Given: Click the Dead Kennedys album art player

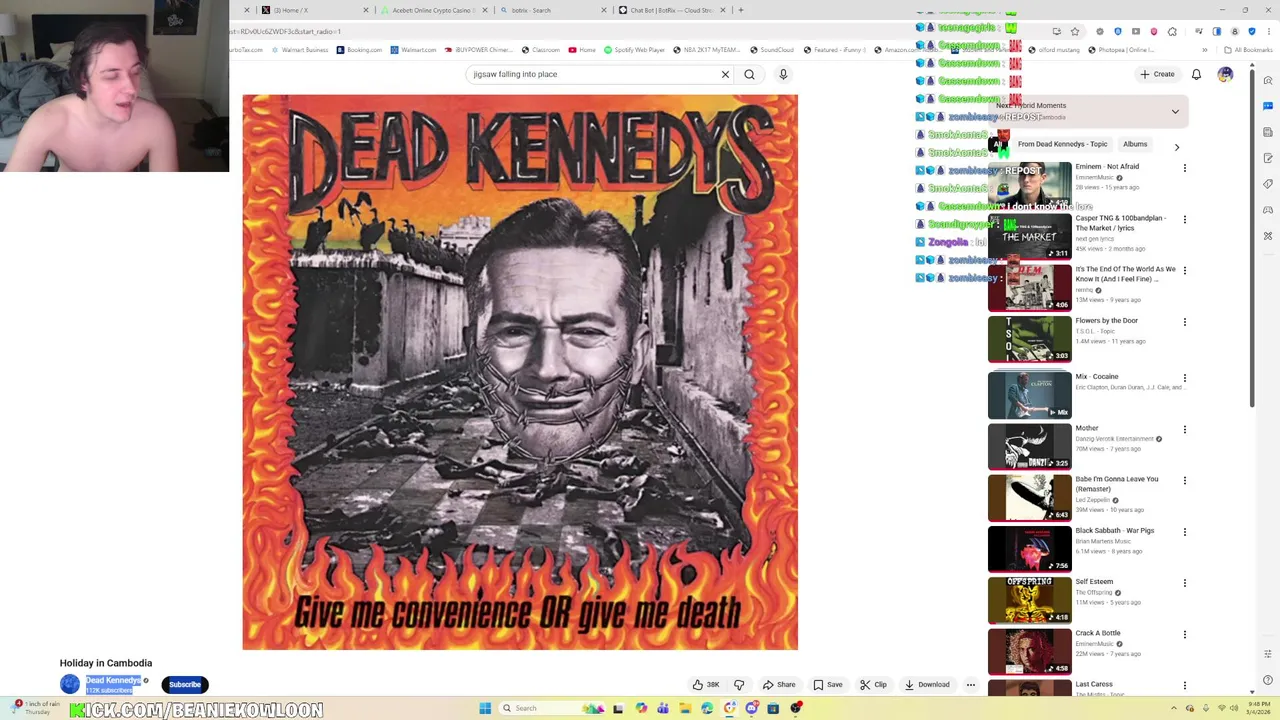Looking at the screenshot, I should click(x=520, y=372).
